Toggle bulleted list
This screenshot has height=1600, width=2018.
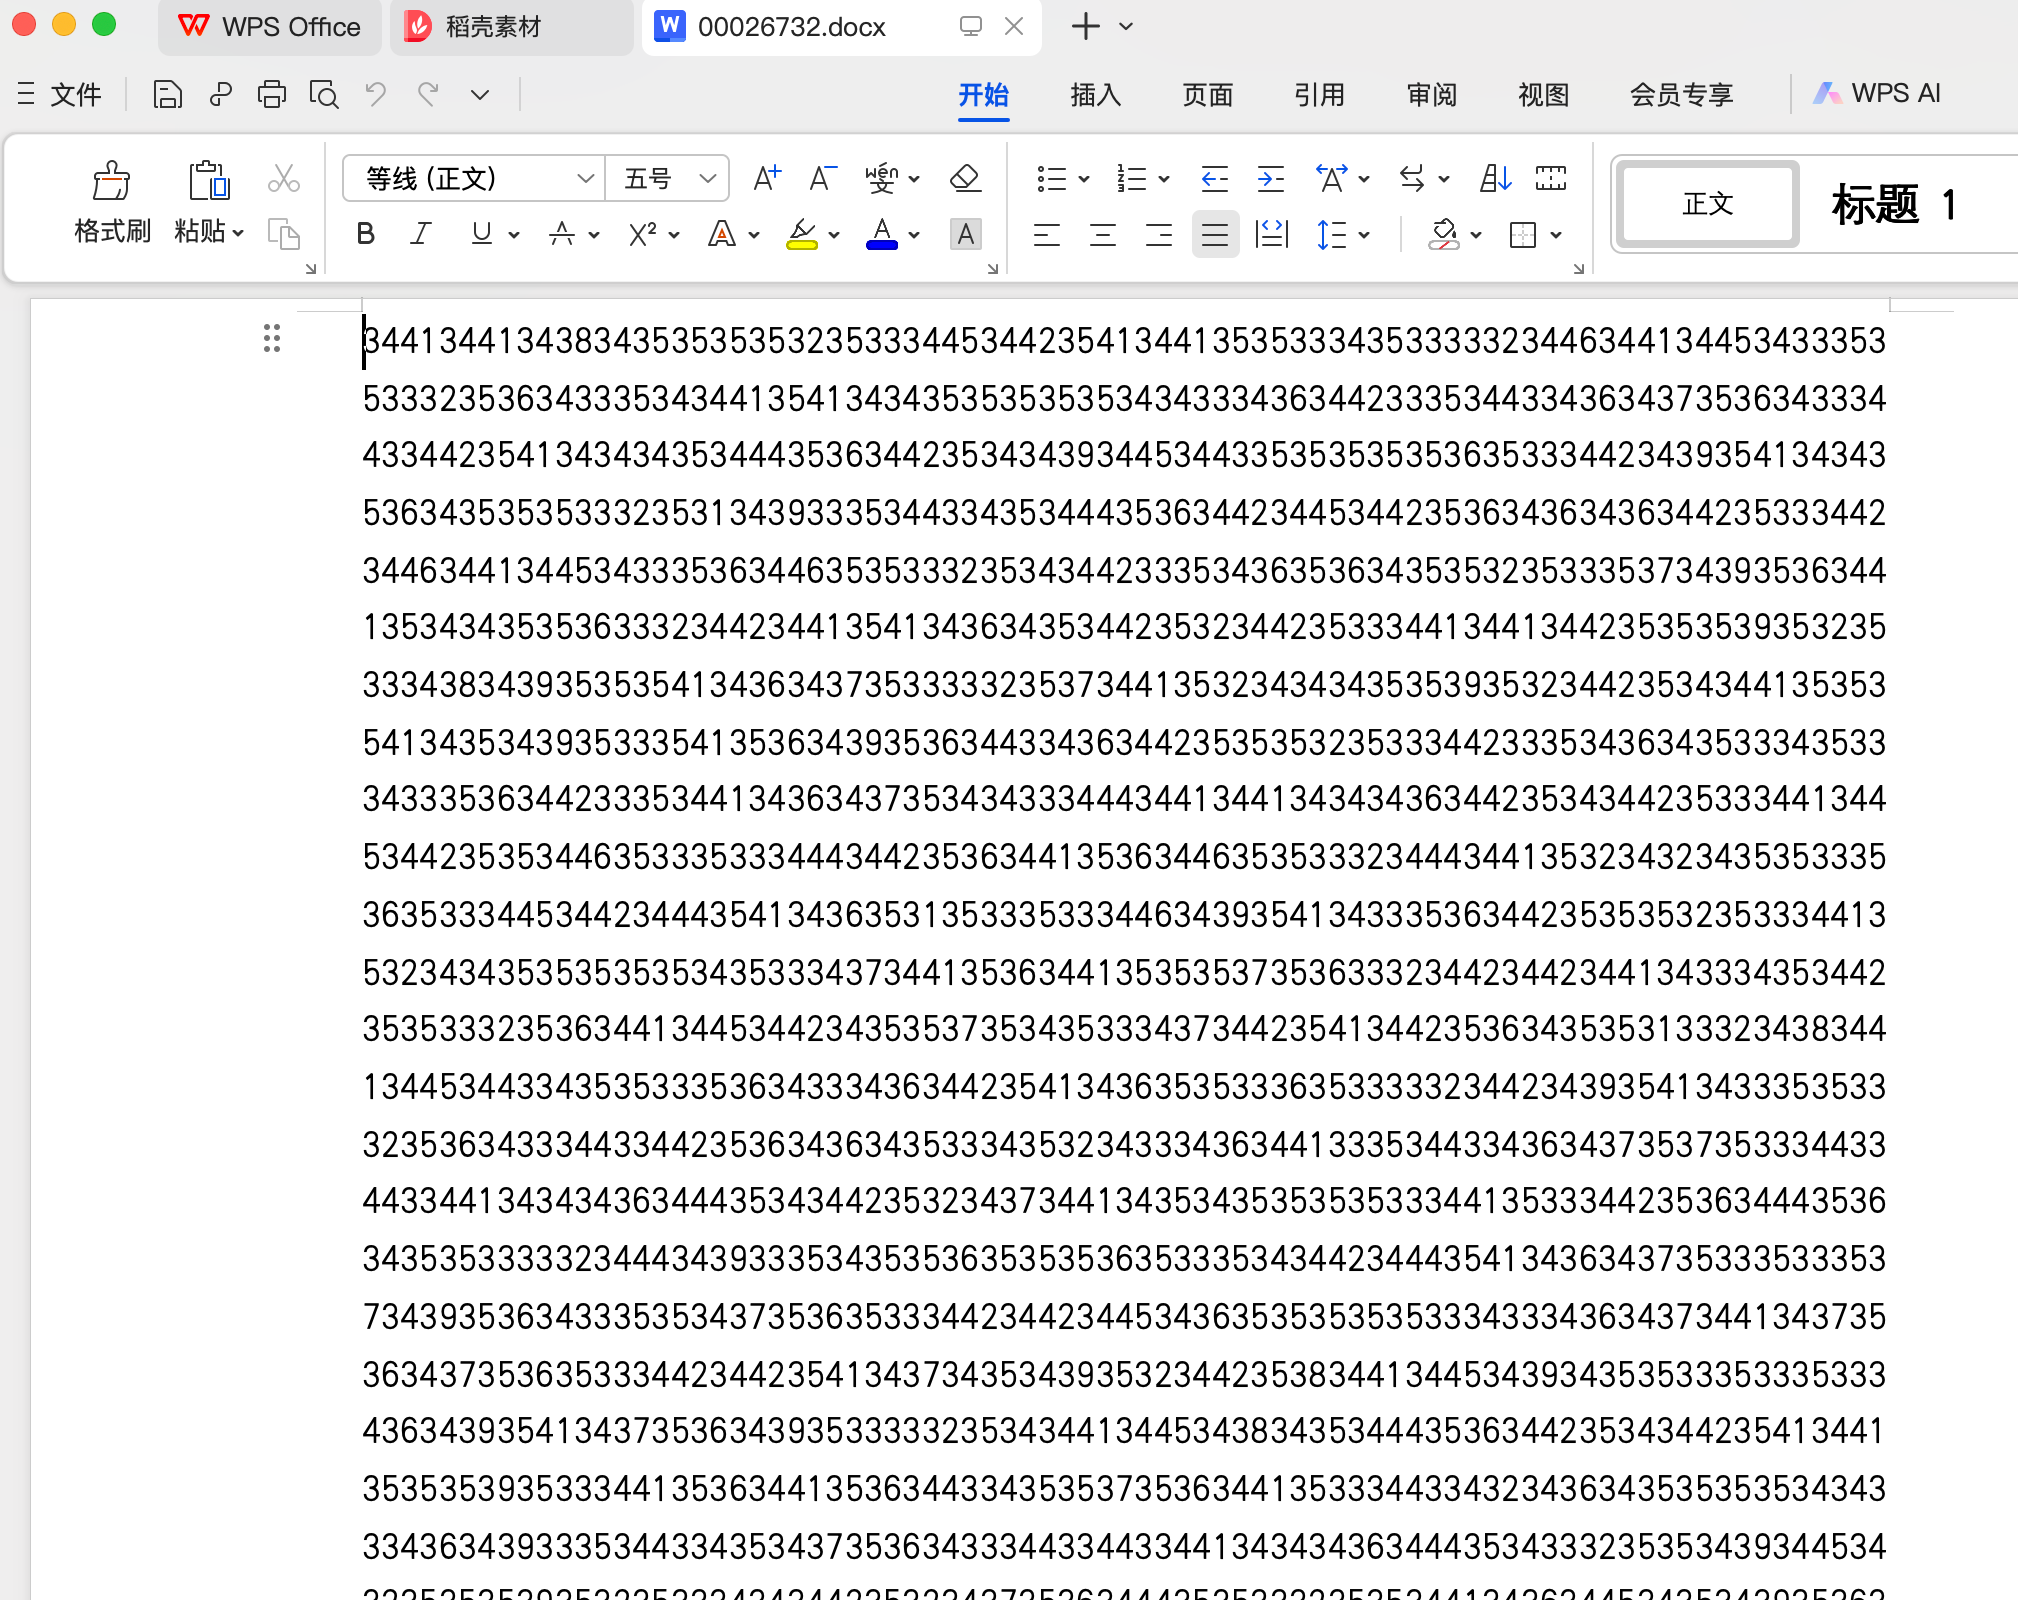coord(1051,178)
